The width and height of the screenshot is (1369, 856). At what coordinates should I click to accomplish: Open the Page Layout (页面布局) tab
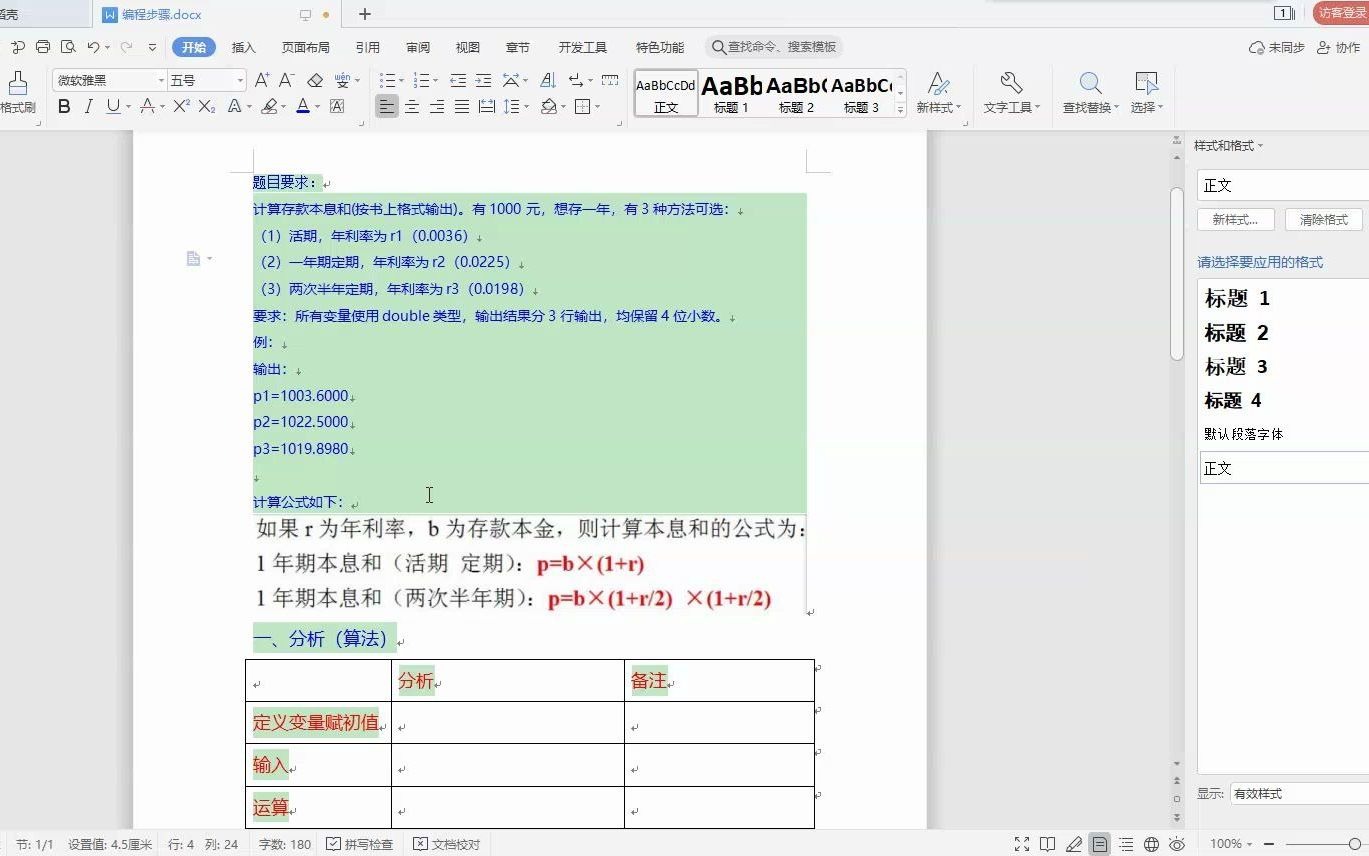pyautogui.click(x=305, y=47)
